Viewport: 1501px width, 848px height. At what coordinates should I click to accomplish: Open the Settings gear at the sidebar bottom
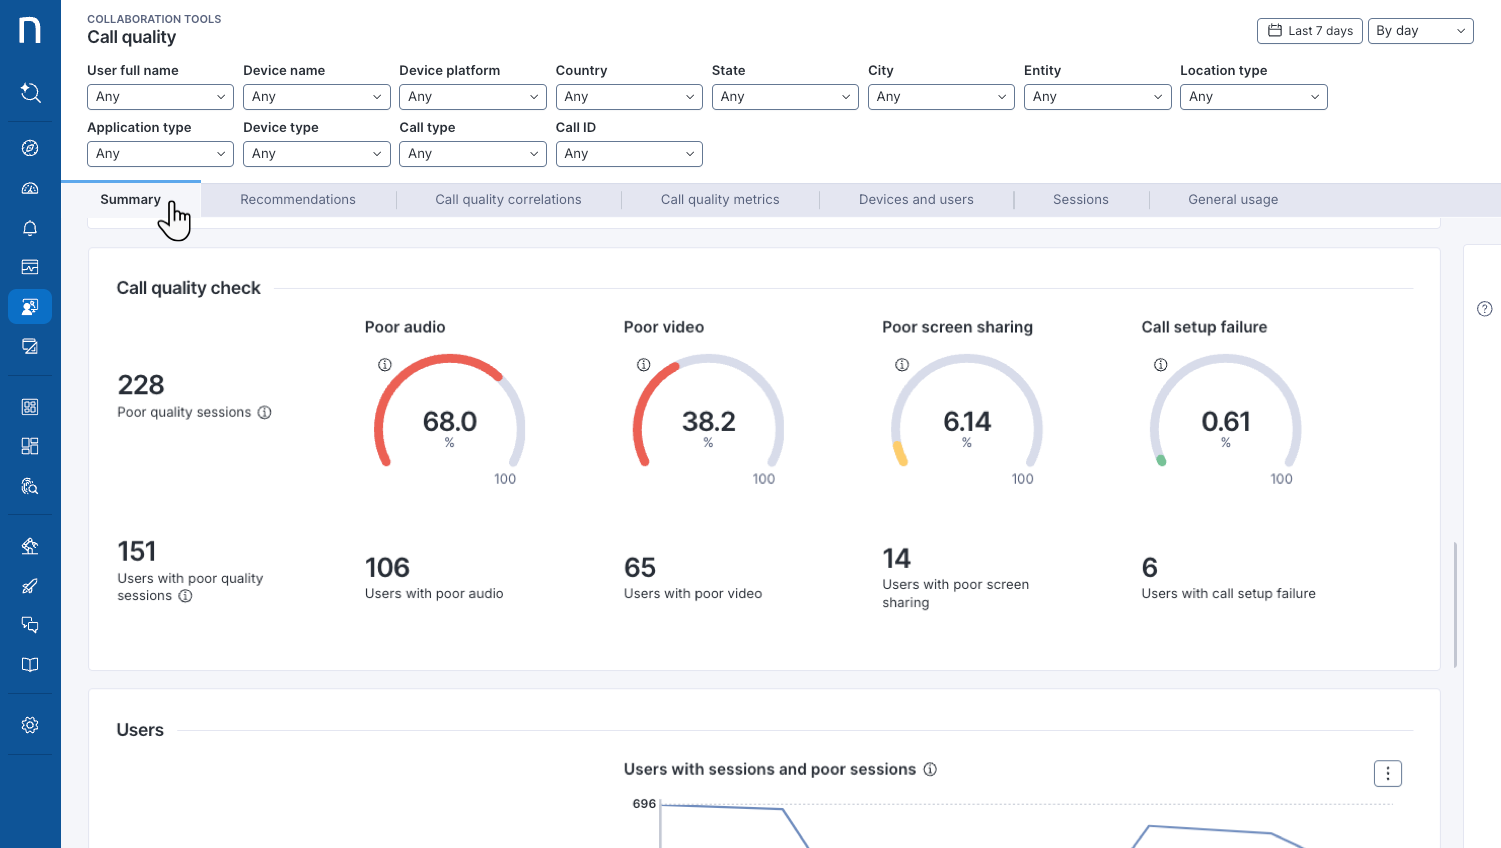pyautogui.click(x=30, y=724)
